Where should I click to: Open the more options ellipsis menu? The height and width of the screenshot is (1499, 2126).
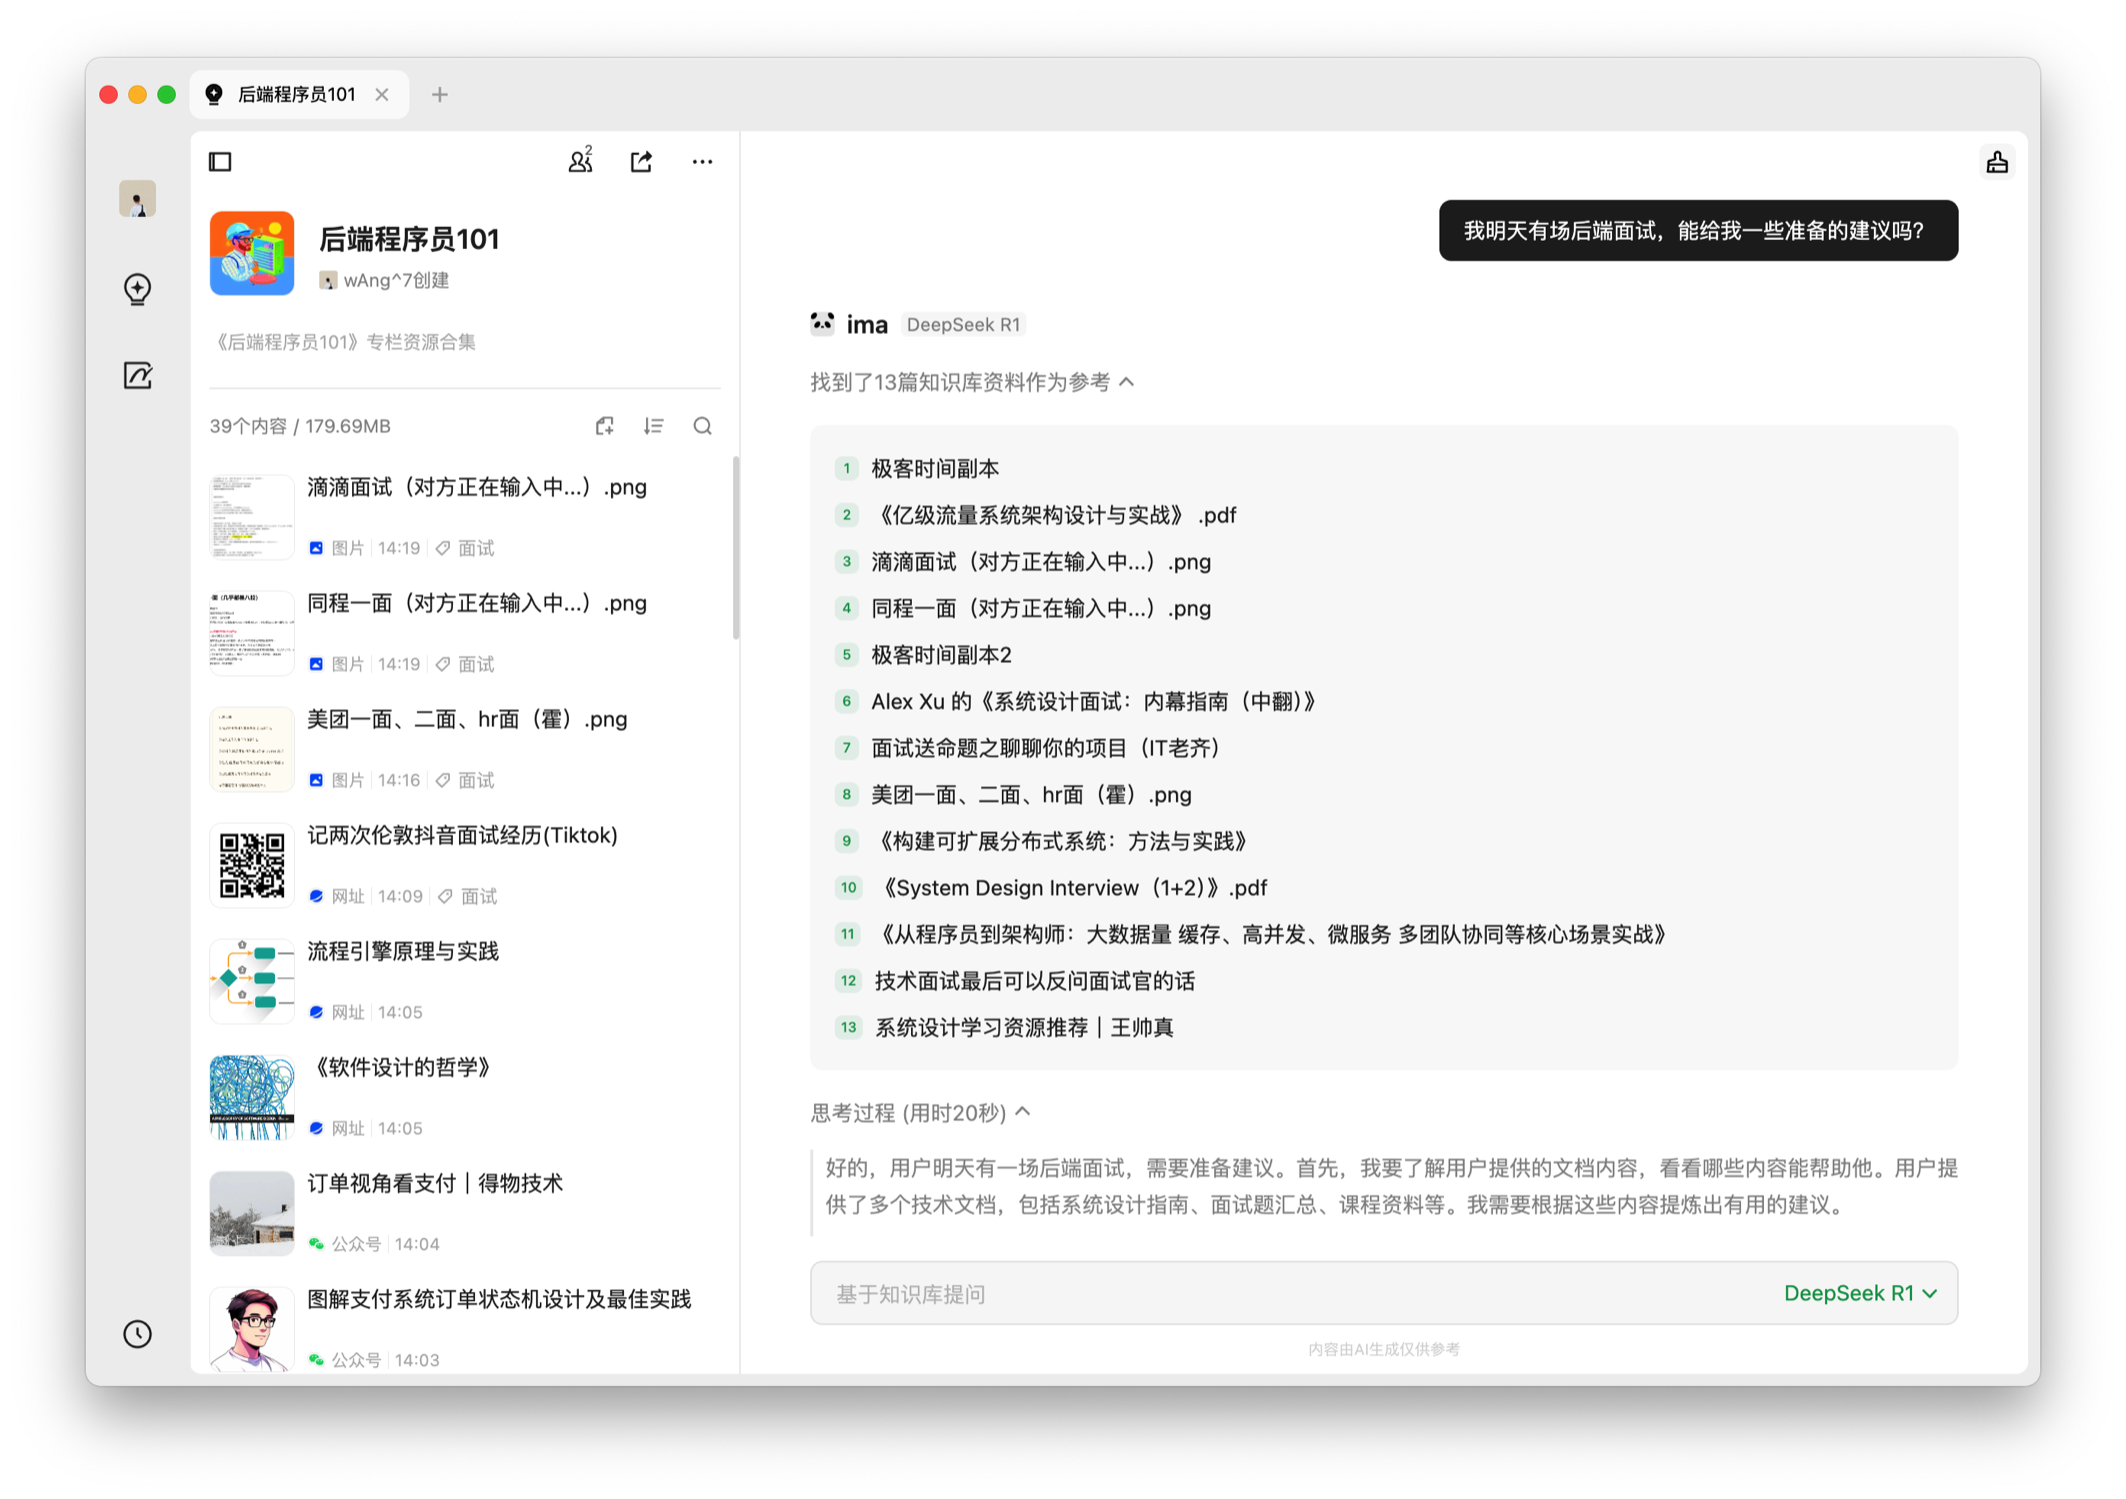(x=702, y=161)
